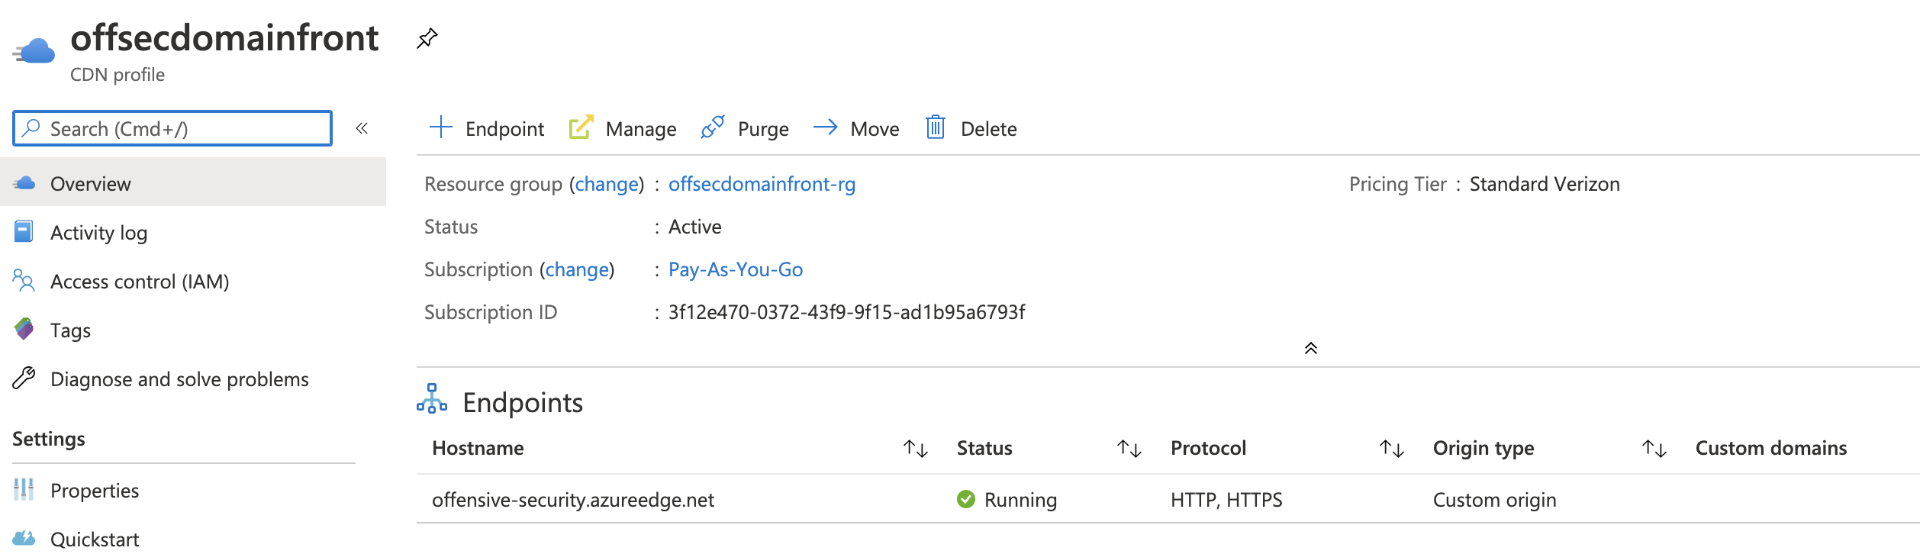Open the Pay-As-You-Go subscription link
The width and height of the screenshot is (1920, 560).
click(736, 269)
